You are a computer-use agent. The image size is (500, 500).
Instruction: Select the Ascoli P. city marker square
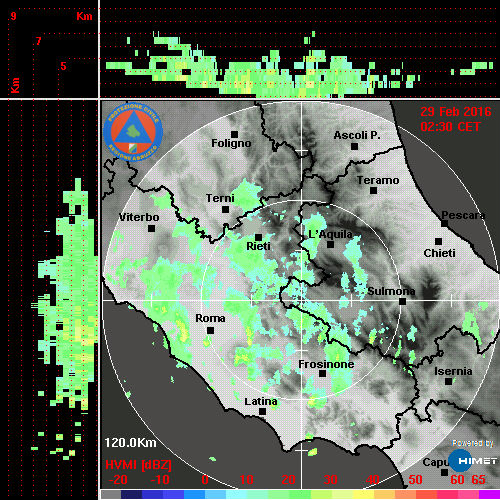click(355, 146)
